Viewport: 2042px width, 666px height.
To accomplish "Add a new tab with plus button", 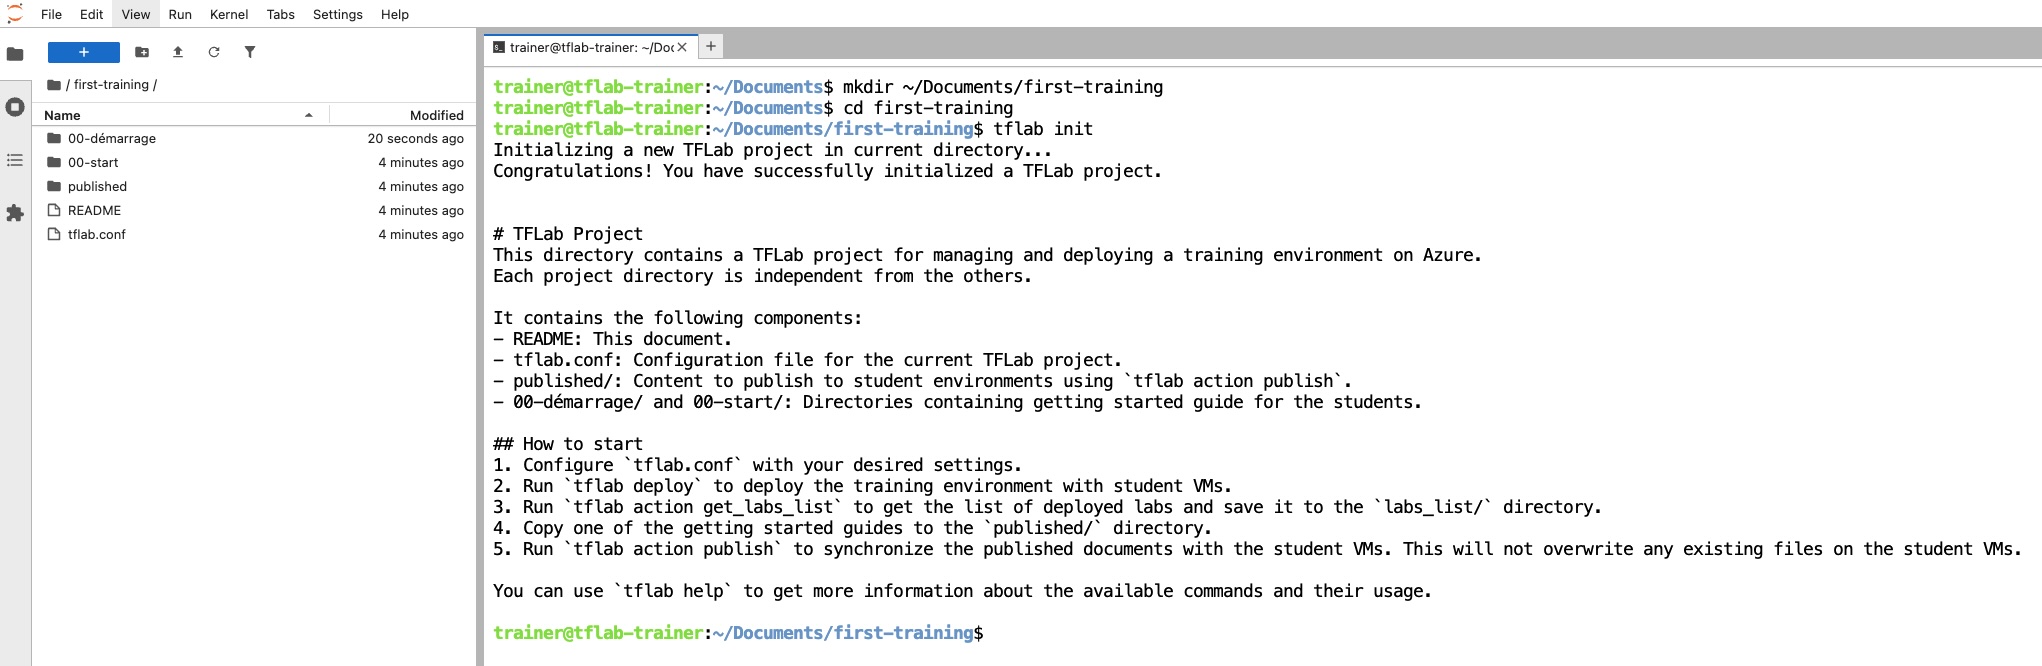I will click(710, 46).
